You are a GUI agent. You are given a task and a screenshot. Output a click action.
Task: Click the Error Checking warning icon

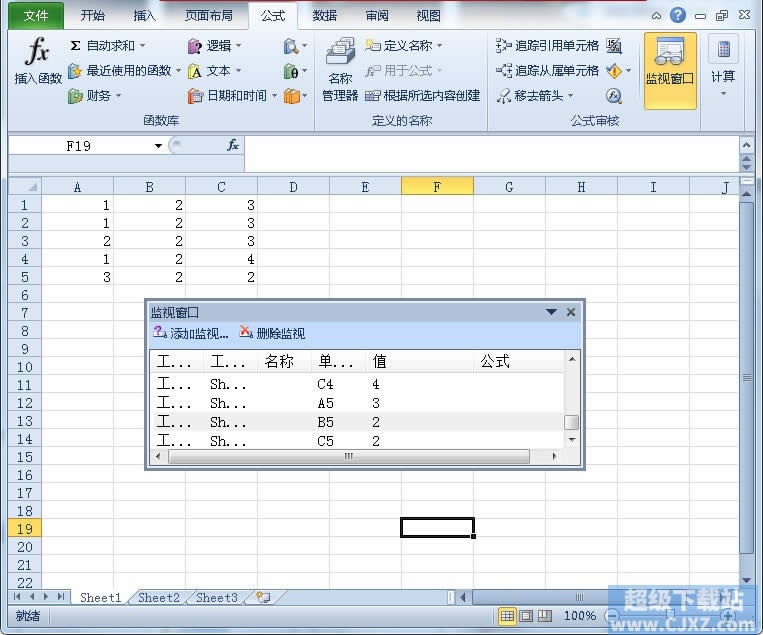(x=614, y=71)
